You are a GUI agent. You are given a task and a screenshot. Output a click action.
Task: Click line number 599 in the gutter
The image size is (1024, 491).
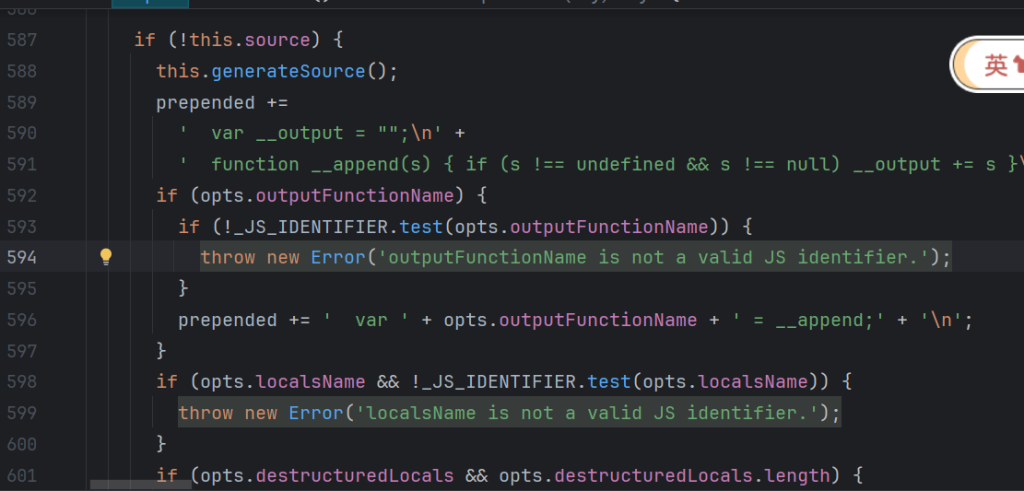click(x=22, y=413)
